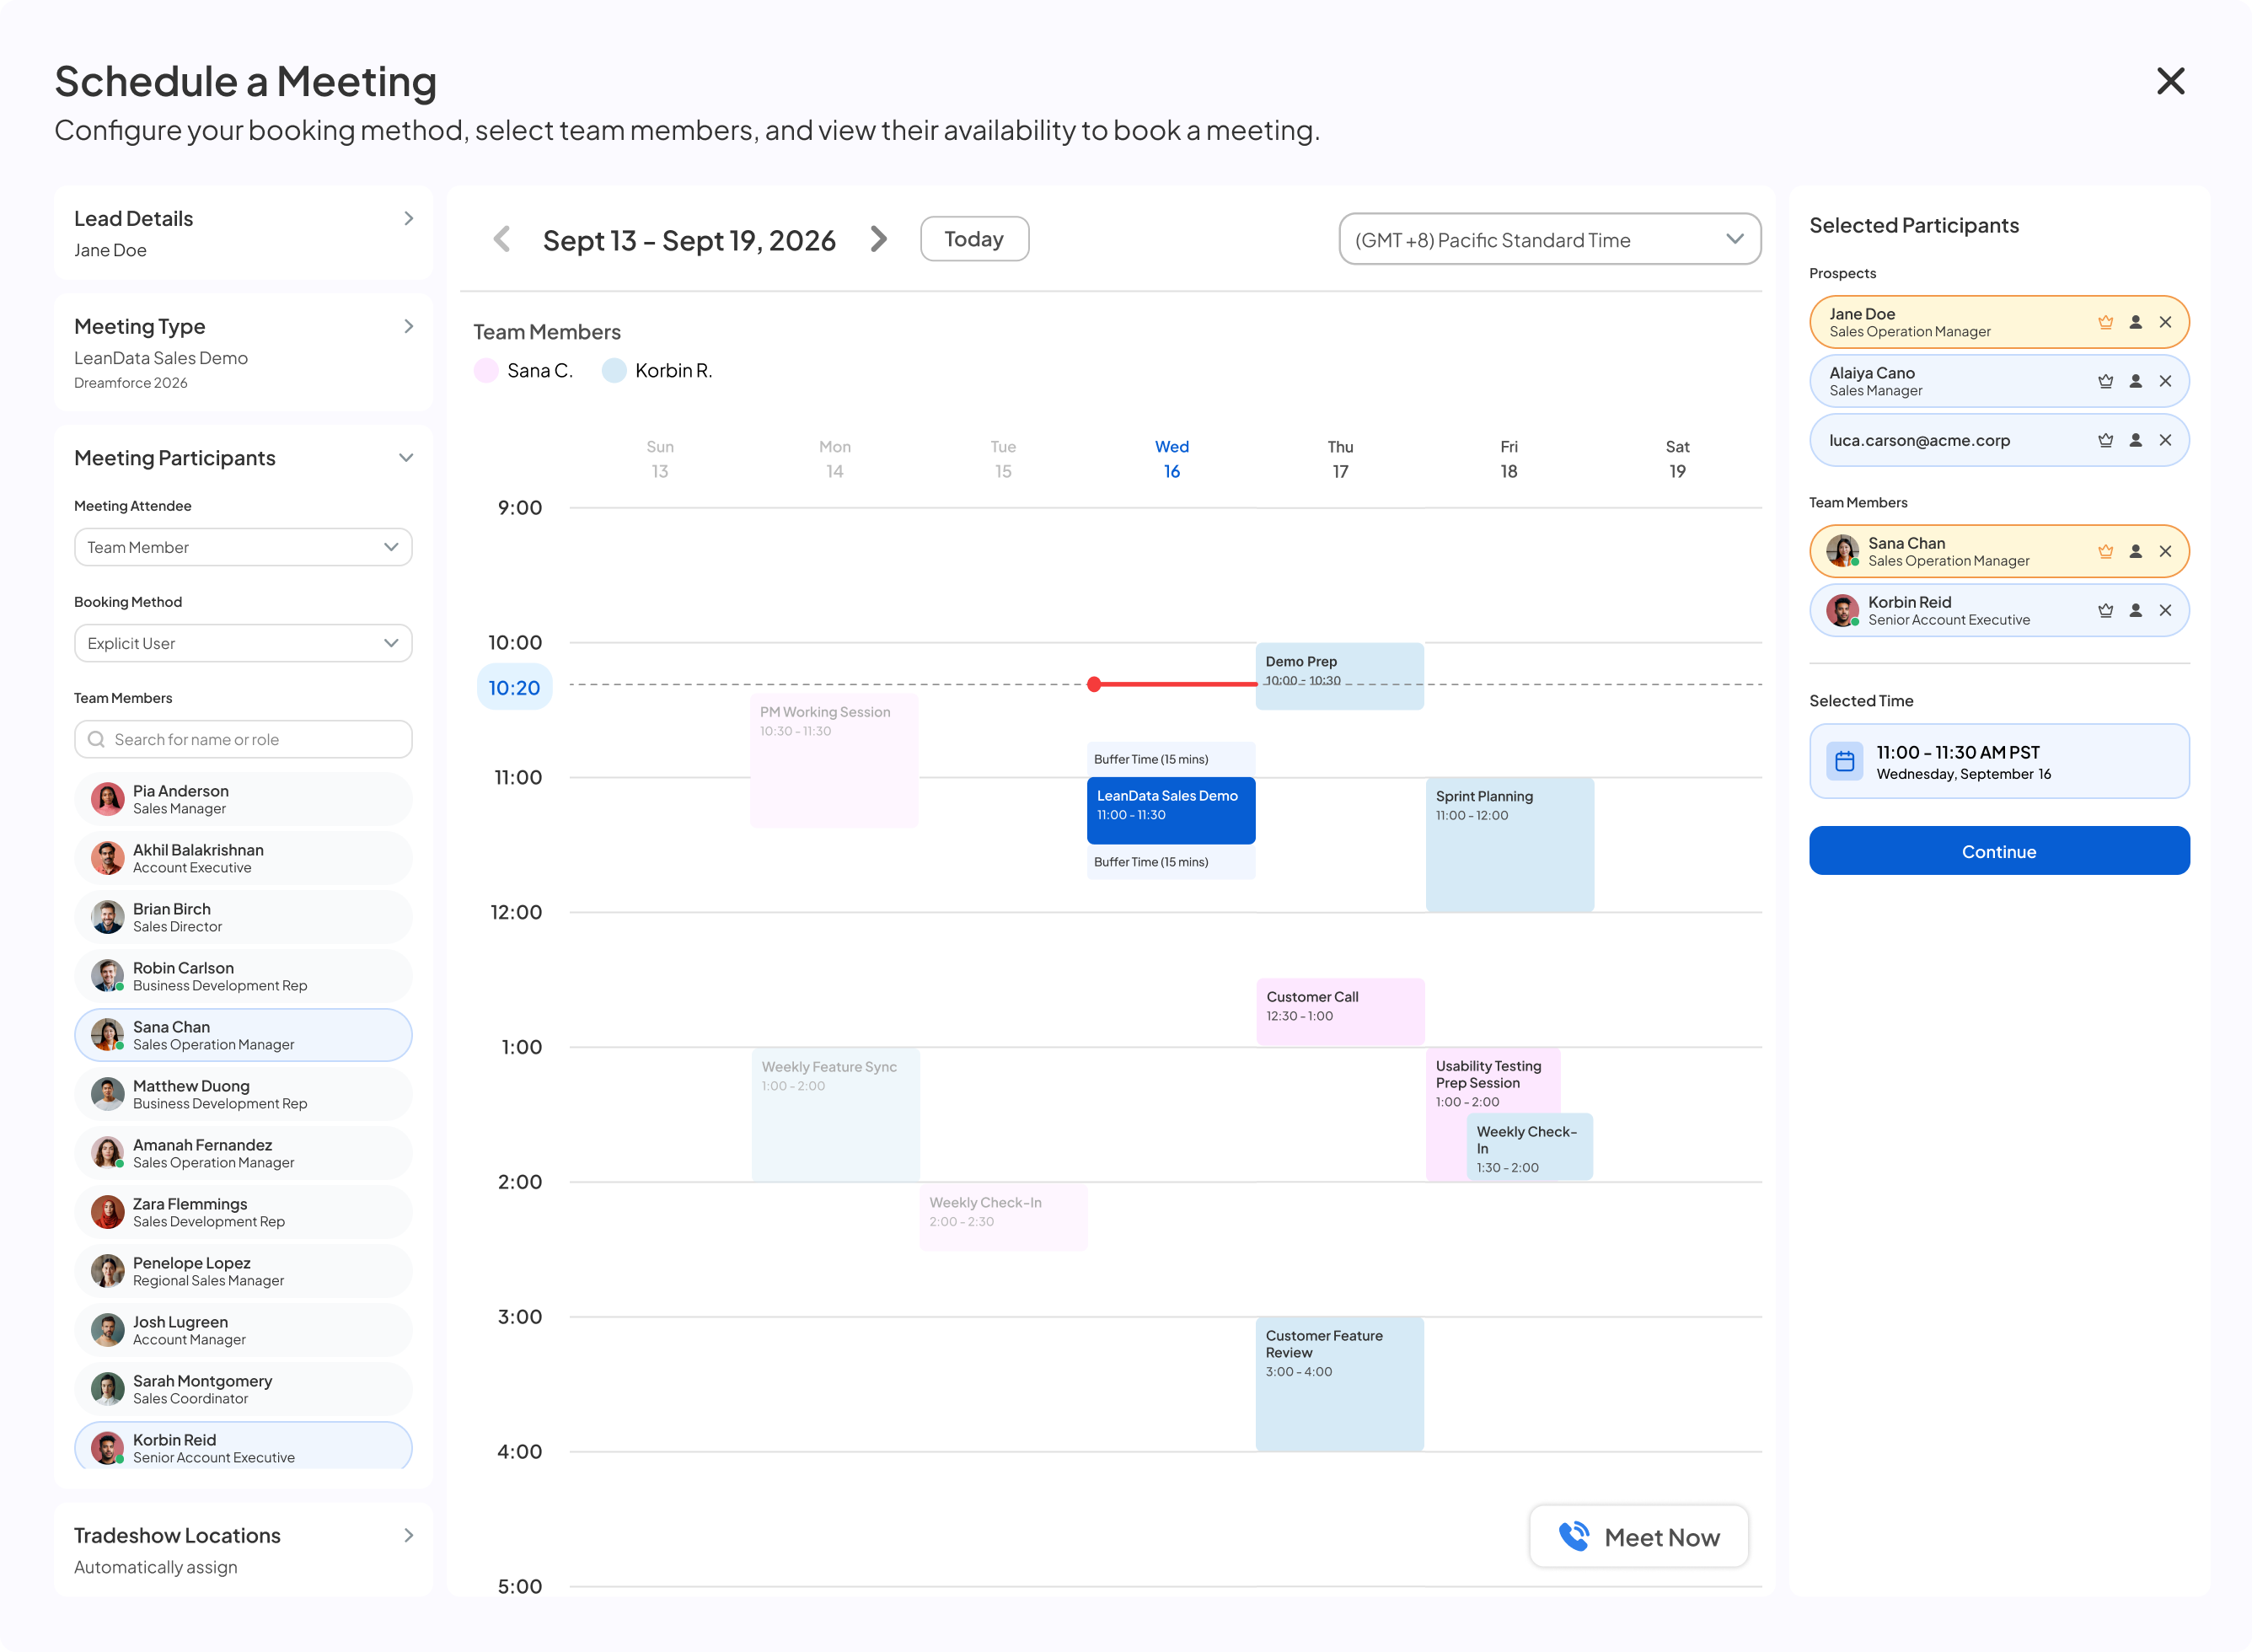The image size is (2252, 1652).
Task: Toggle Korbin Reid in team members list
Action: (243, 1446)
